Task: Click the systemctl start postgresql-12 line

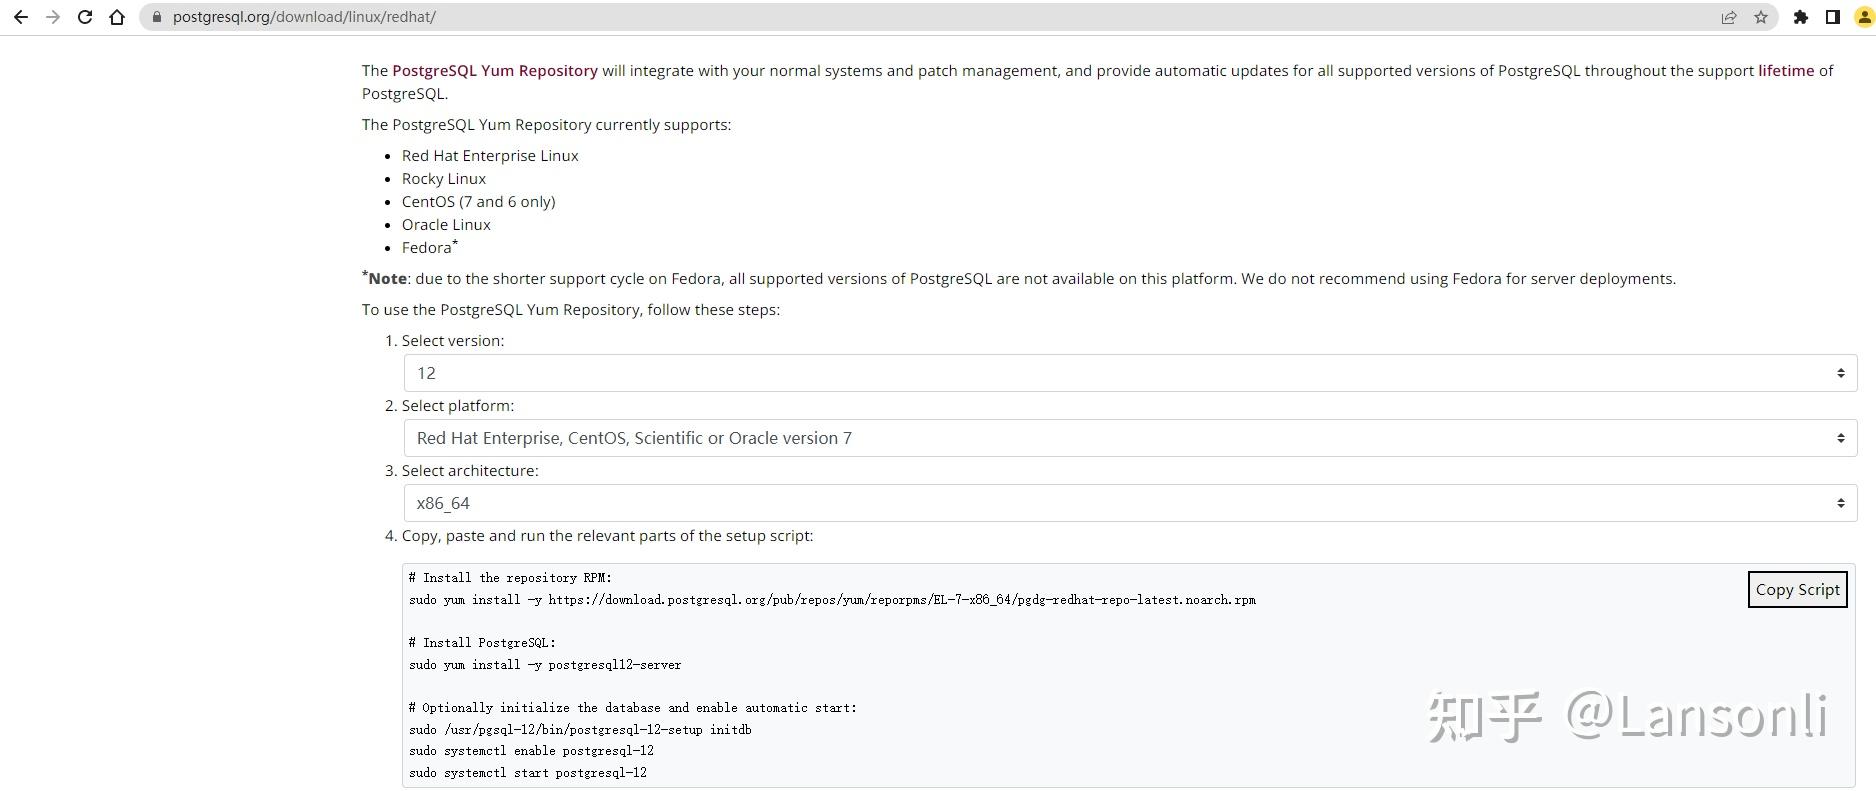Action: [x=528, y=773]
